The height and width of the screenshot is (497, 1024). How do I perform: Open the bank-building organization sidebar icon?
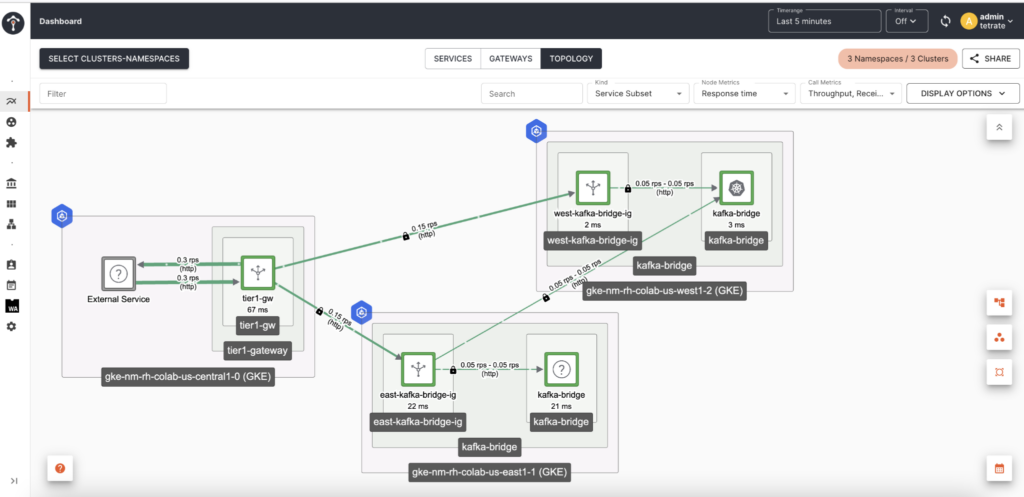[x=11, y=184]
